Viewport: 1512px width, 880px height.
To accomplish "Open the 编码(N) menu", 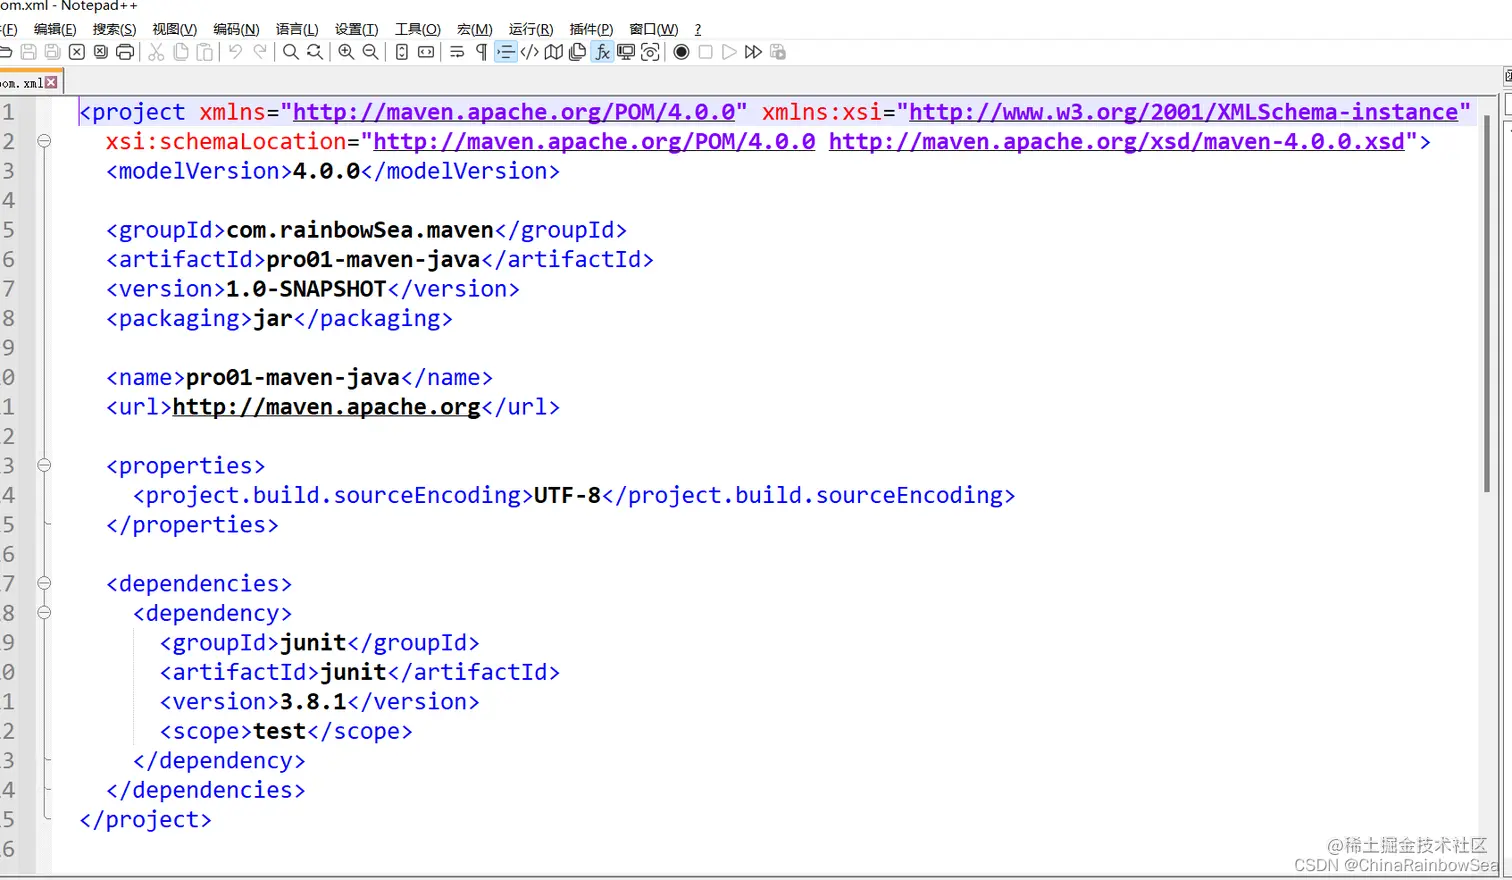I will coord(236,29).
